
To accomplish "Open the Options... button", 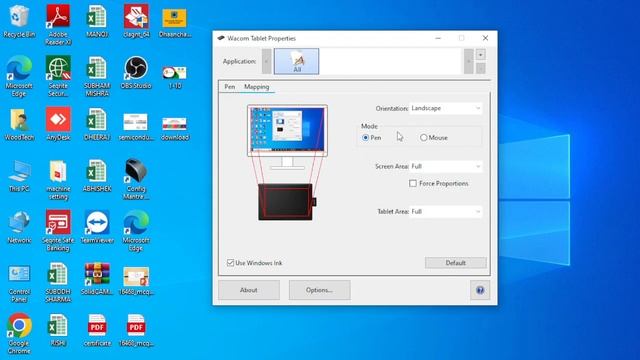I will [x=319, y=290].
